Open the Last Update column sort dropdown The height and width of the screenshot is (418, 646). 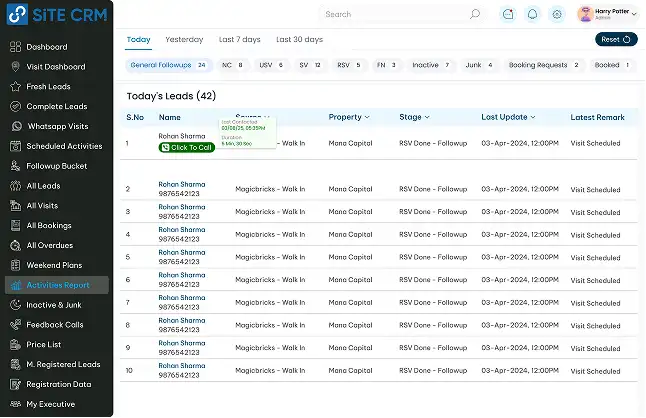click(533, 117)
